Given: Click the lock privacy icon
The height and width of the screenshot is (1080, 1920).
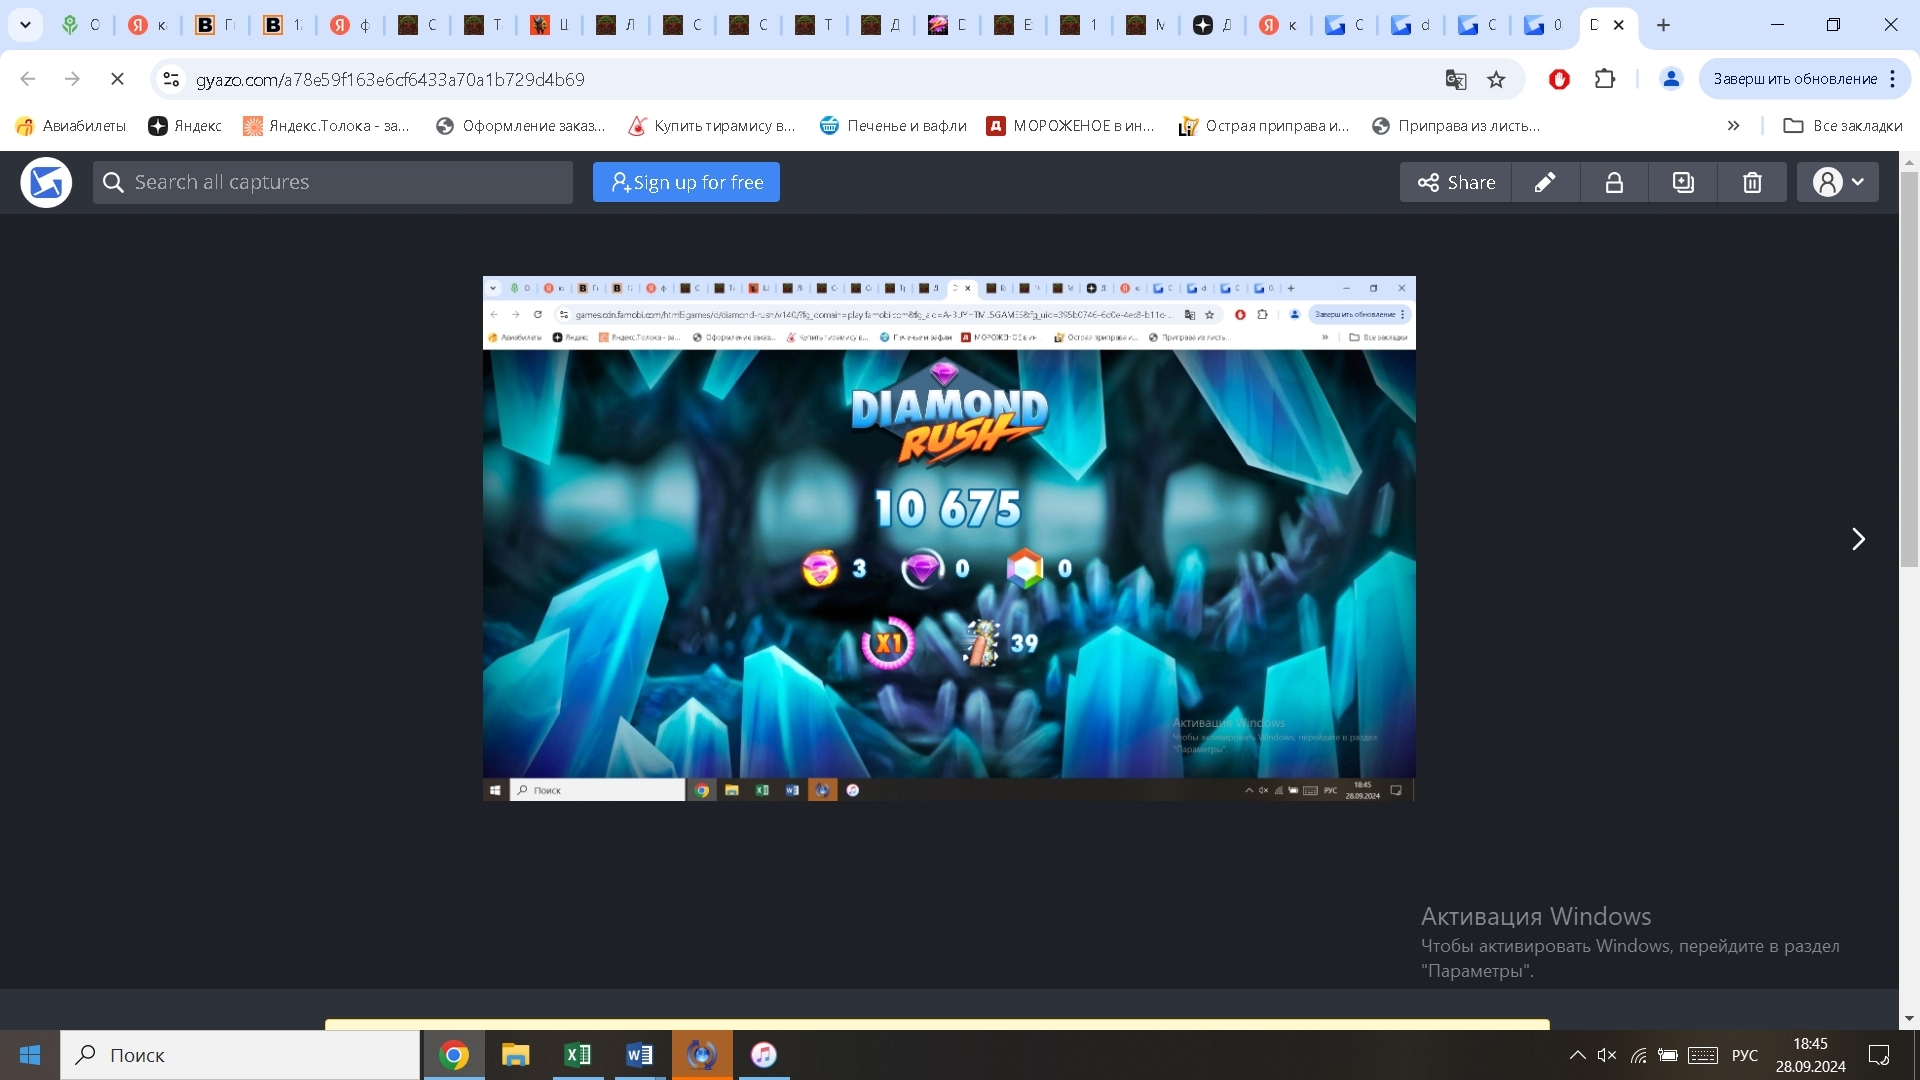Looking at the screenshot, I should click(1614, 182).
